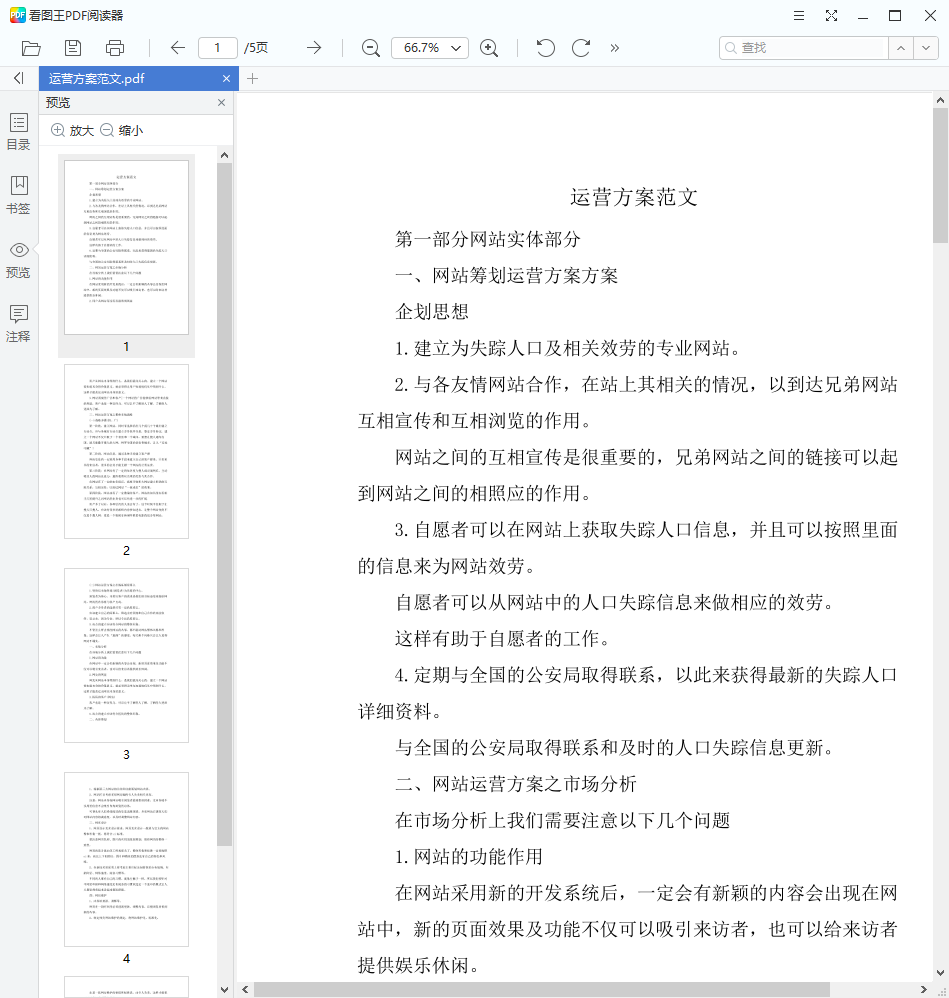
Task: Click 缩小 to shrink thumbnails
Action: 122,130
